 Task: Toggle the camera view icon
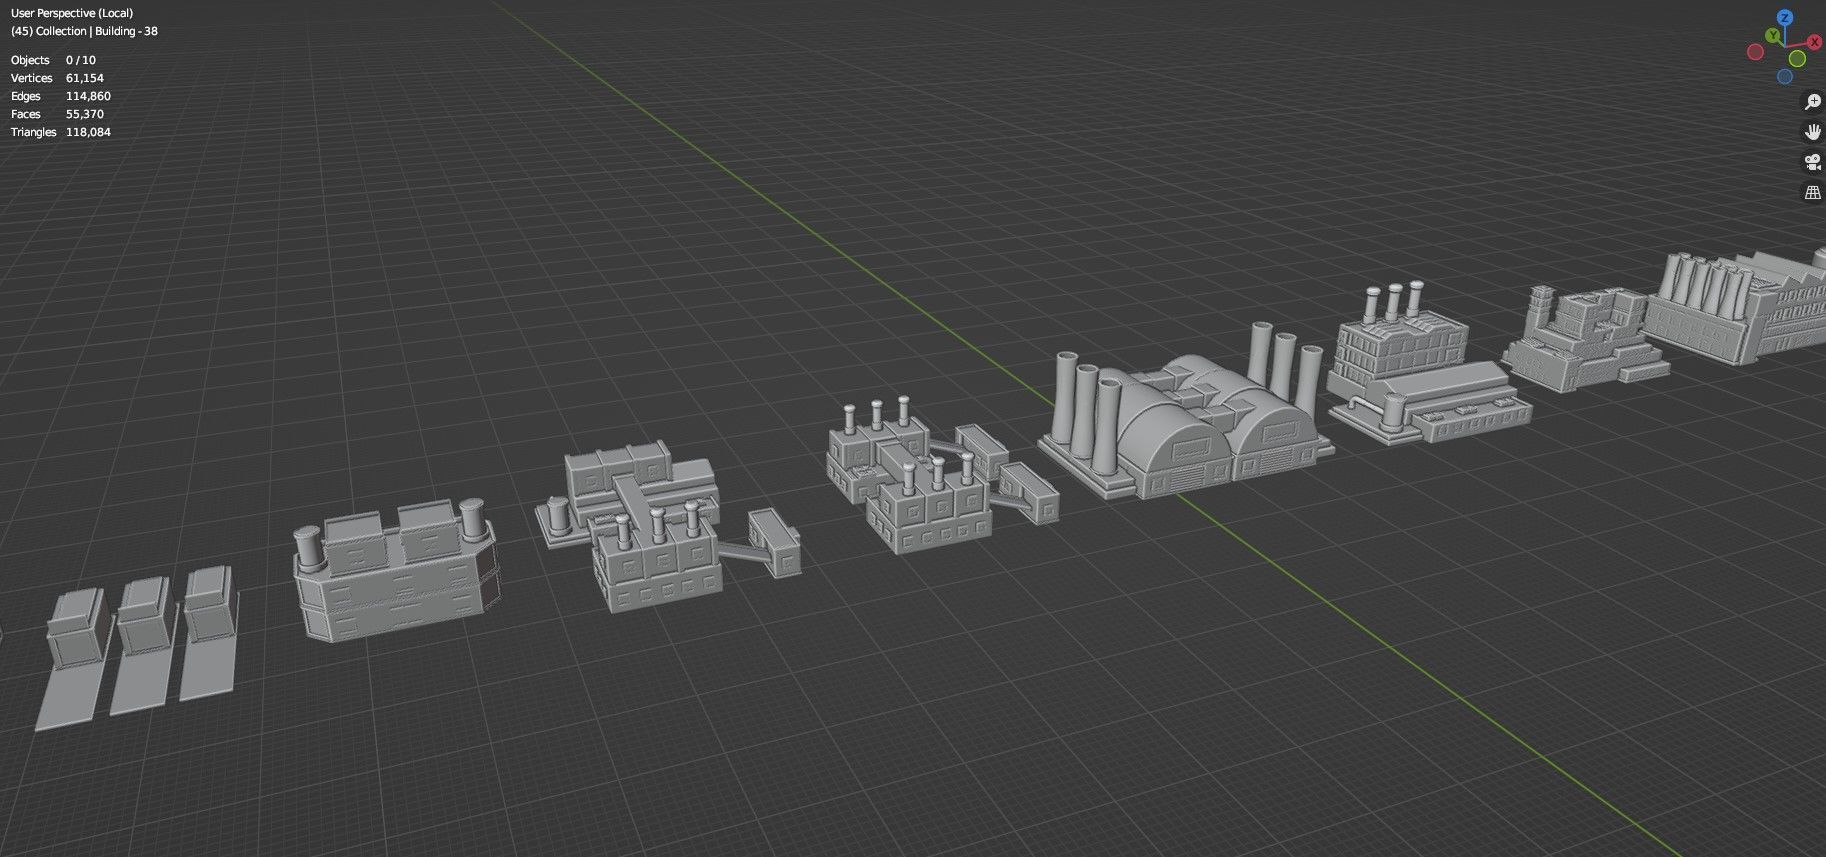point(1812,162)
